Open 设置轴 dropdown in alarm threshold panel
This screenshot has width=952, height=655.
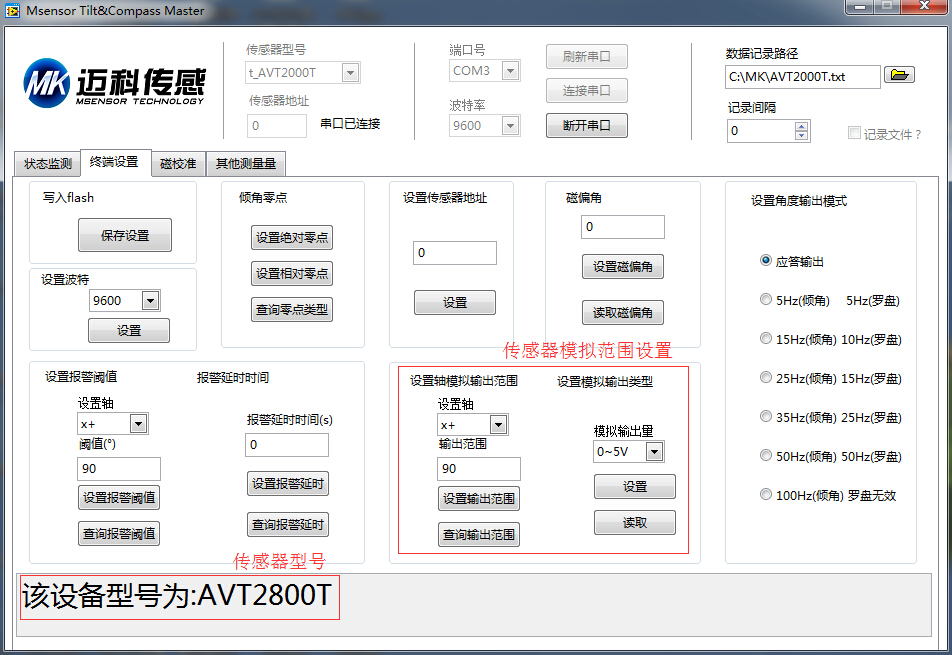click(x=138, y=424)
